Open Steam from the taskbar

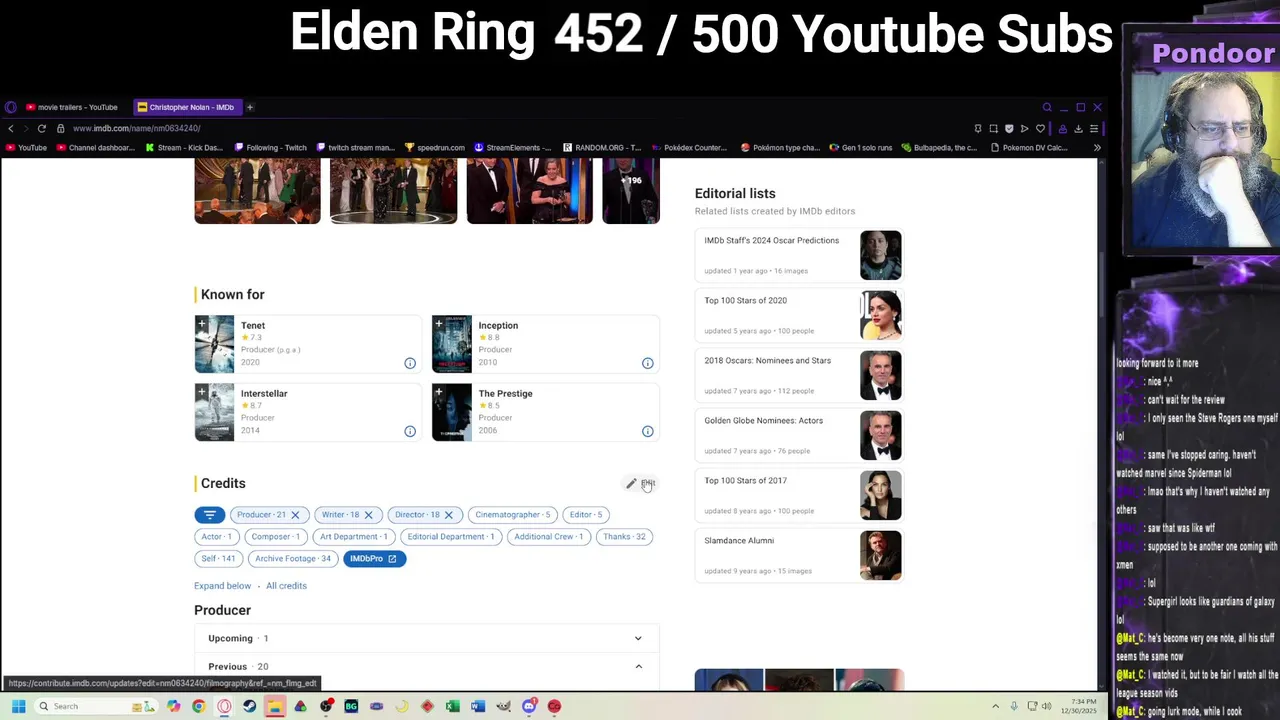(x=249, y=706)
